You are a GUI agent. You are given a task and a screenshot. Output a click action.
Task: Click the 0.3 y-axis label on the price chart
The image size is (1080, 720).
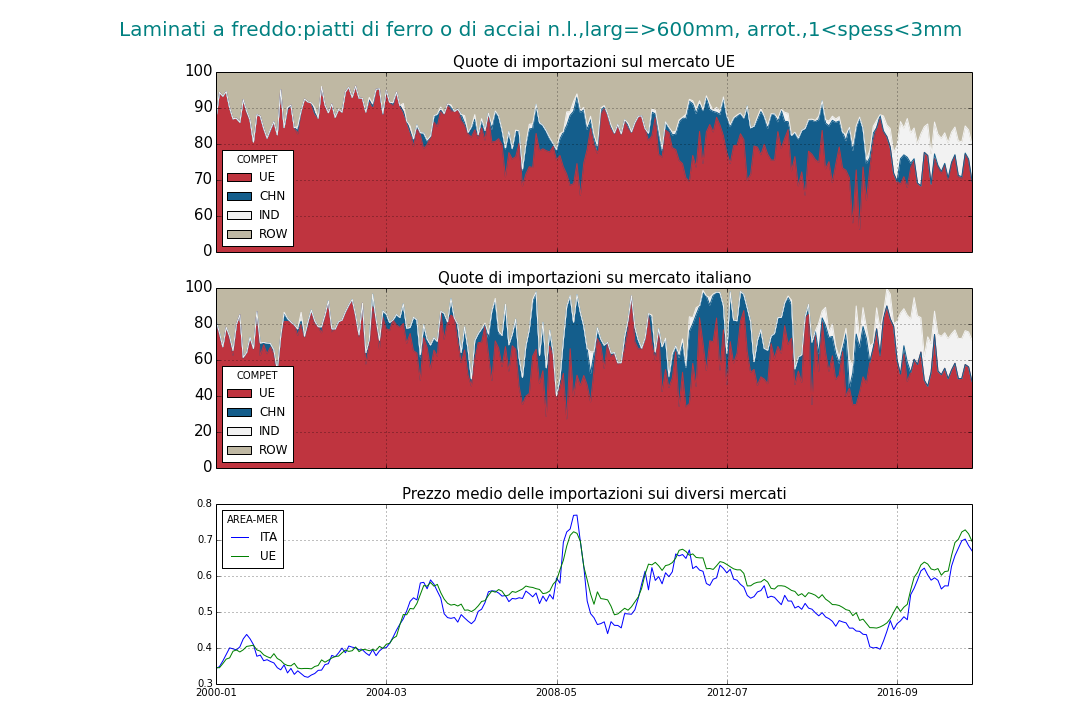205,683
